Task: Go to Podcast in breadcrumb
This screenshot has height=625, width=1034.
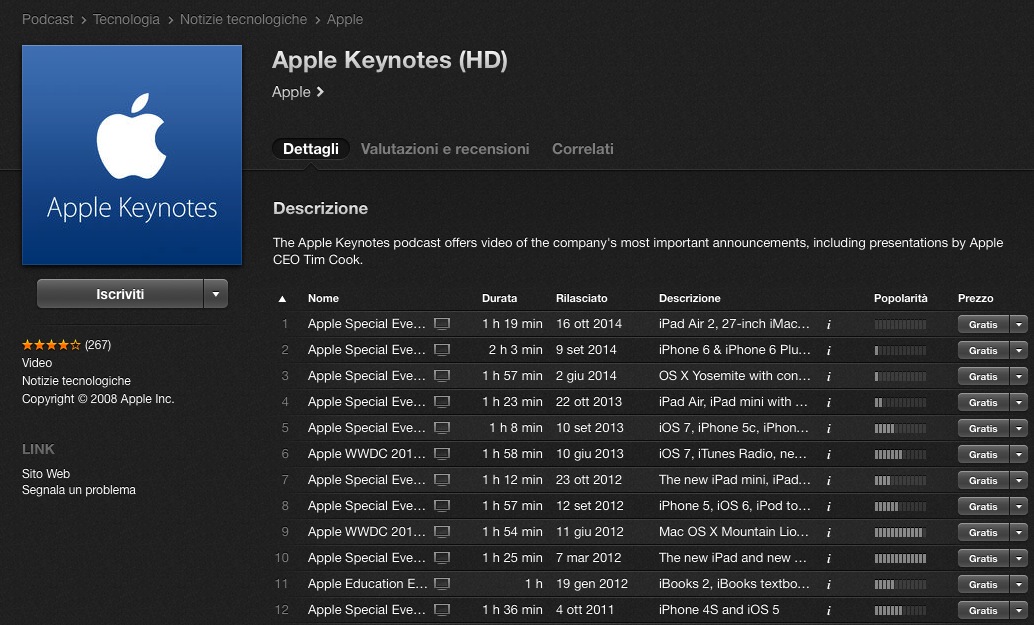Action: [x=47, y=20]
